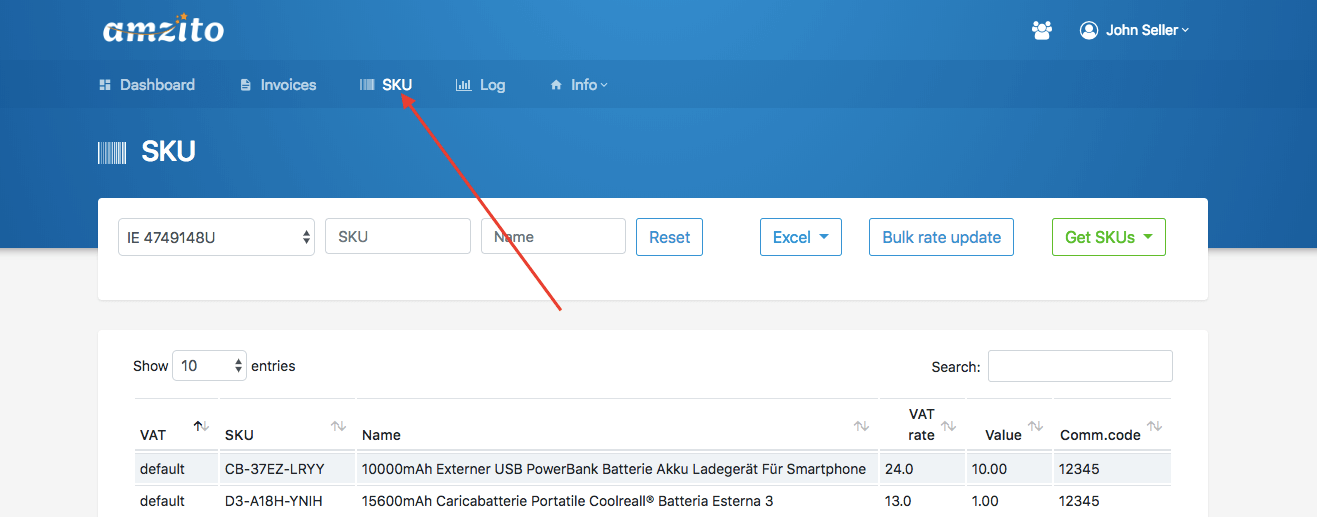
Task: Sort table by VAT column arrows
Action: [201, 426]
